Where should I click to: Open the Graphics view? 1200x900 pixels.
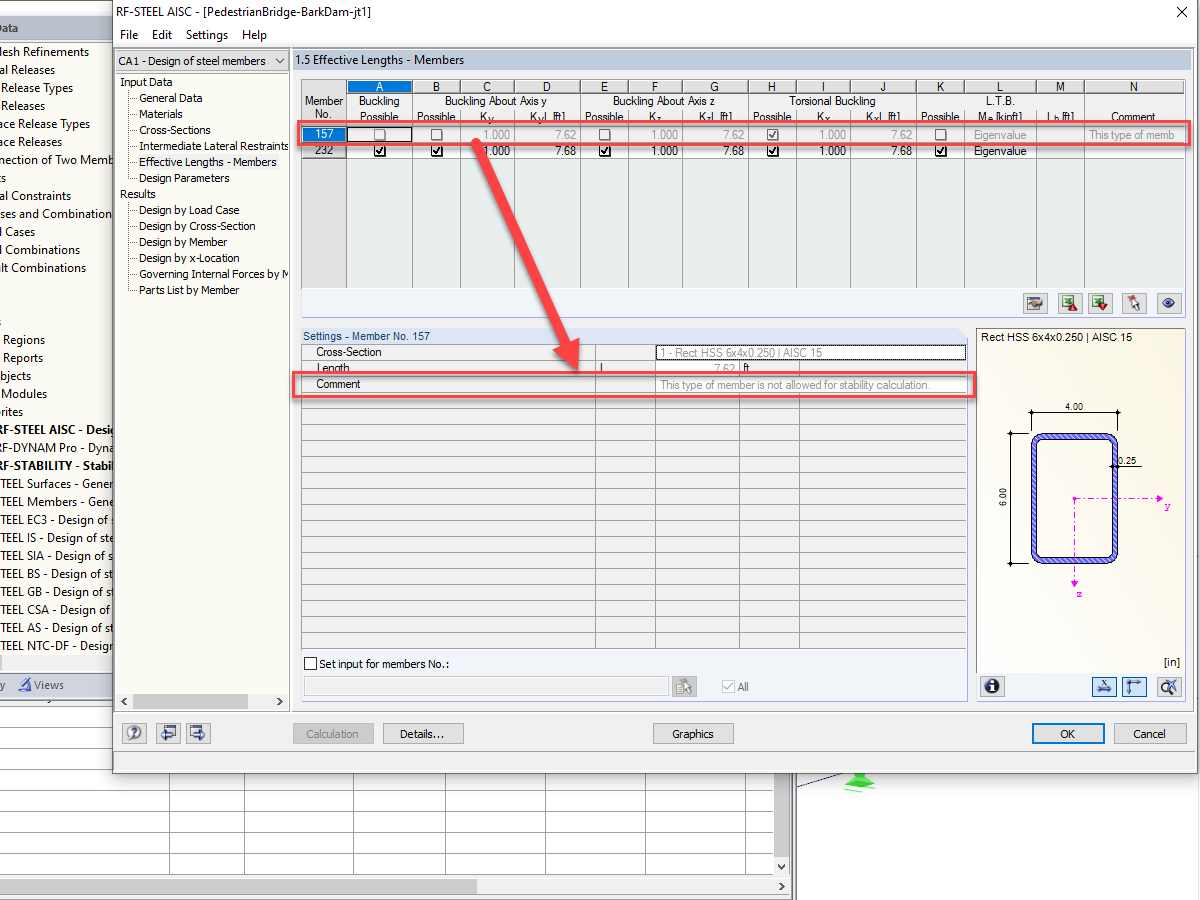693,733
